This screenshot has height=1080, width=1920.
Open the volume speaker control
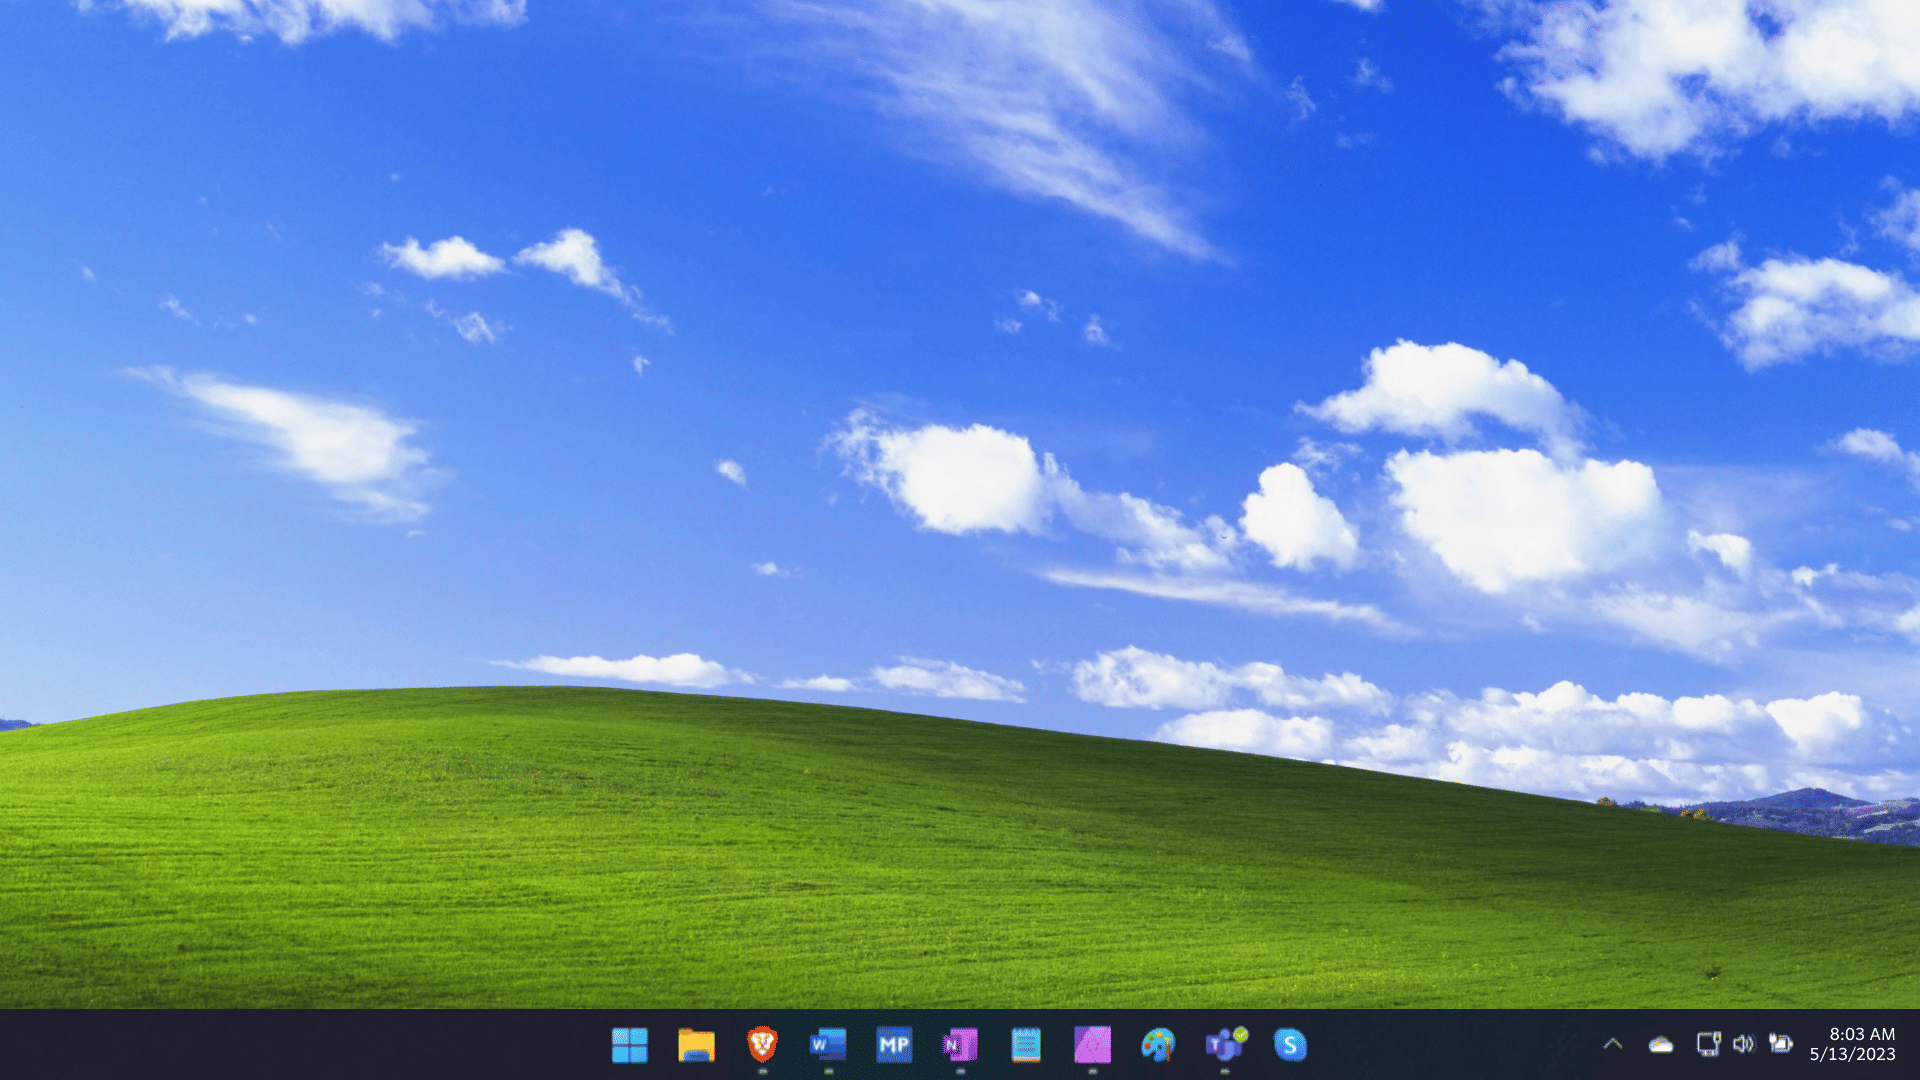(x=1743, y=1044)
